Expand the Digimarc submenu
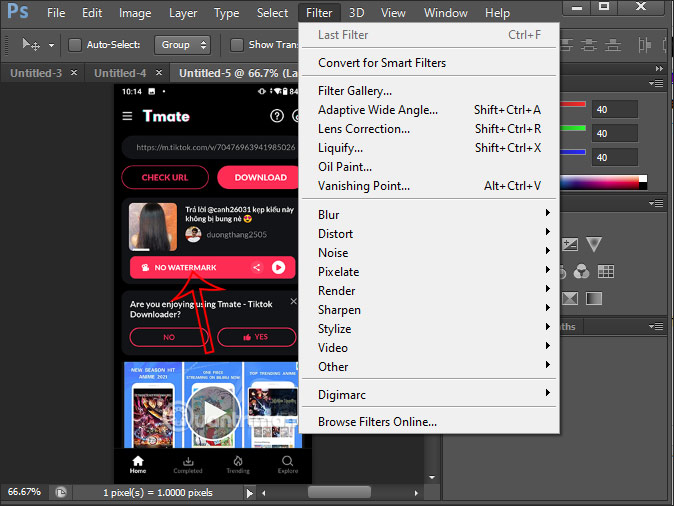 [x=429, y=395]
